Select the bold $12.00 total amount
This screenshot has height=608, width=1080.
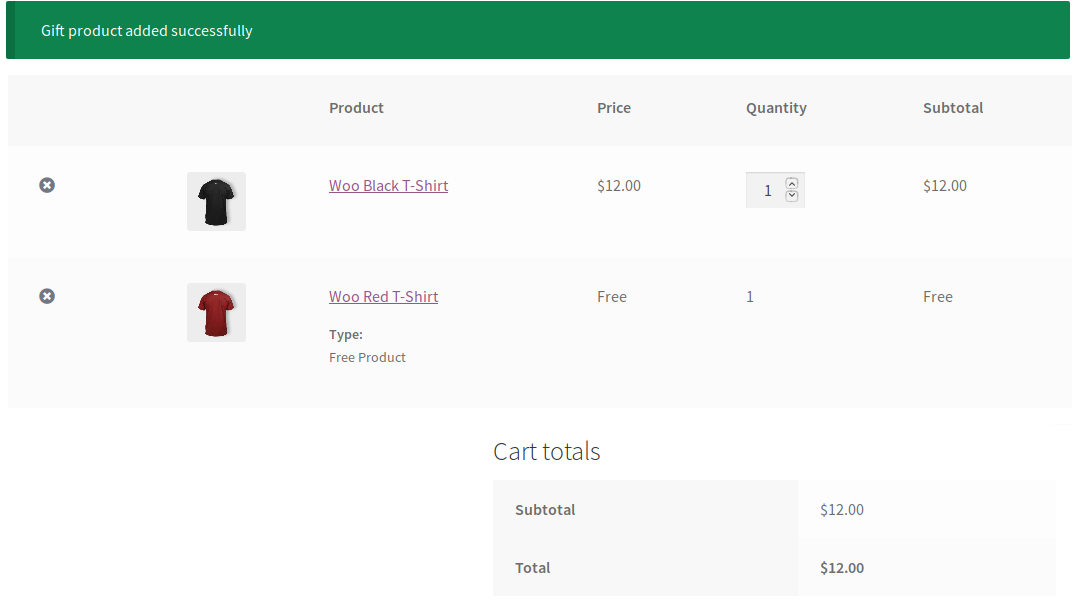tap(842, 568)
